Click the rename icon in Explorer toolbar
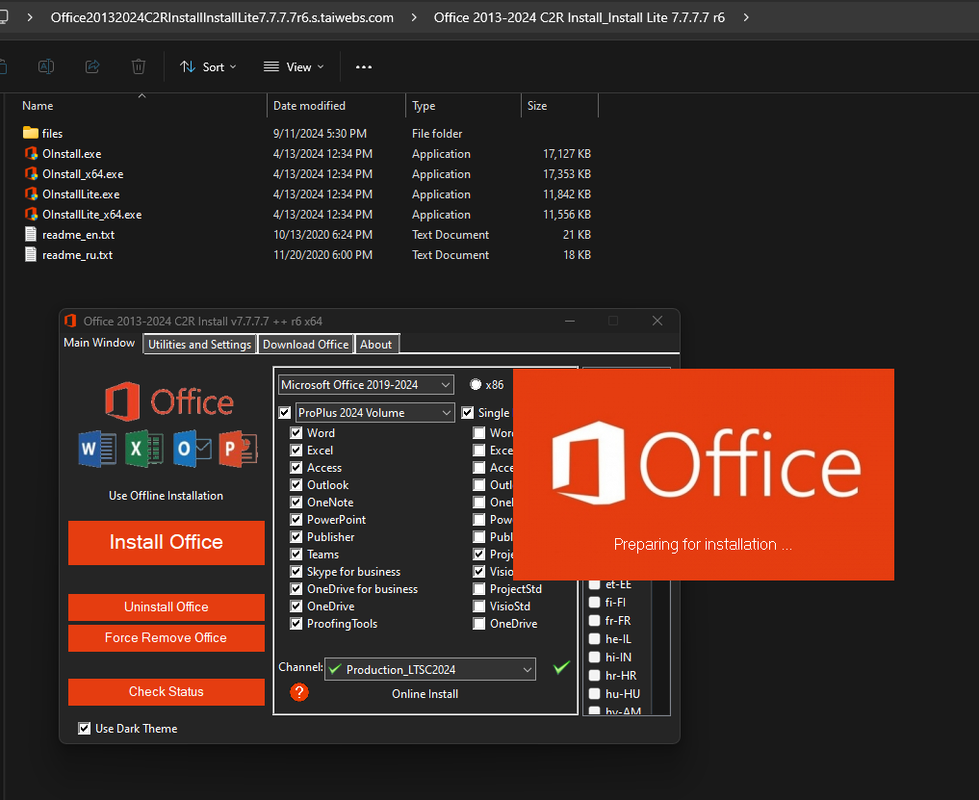Viewport: 979px width, 800px height. [x=46, y=66]
